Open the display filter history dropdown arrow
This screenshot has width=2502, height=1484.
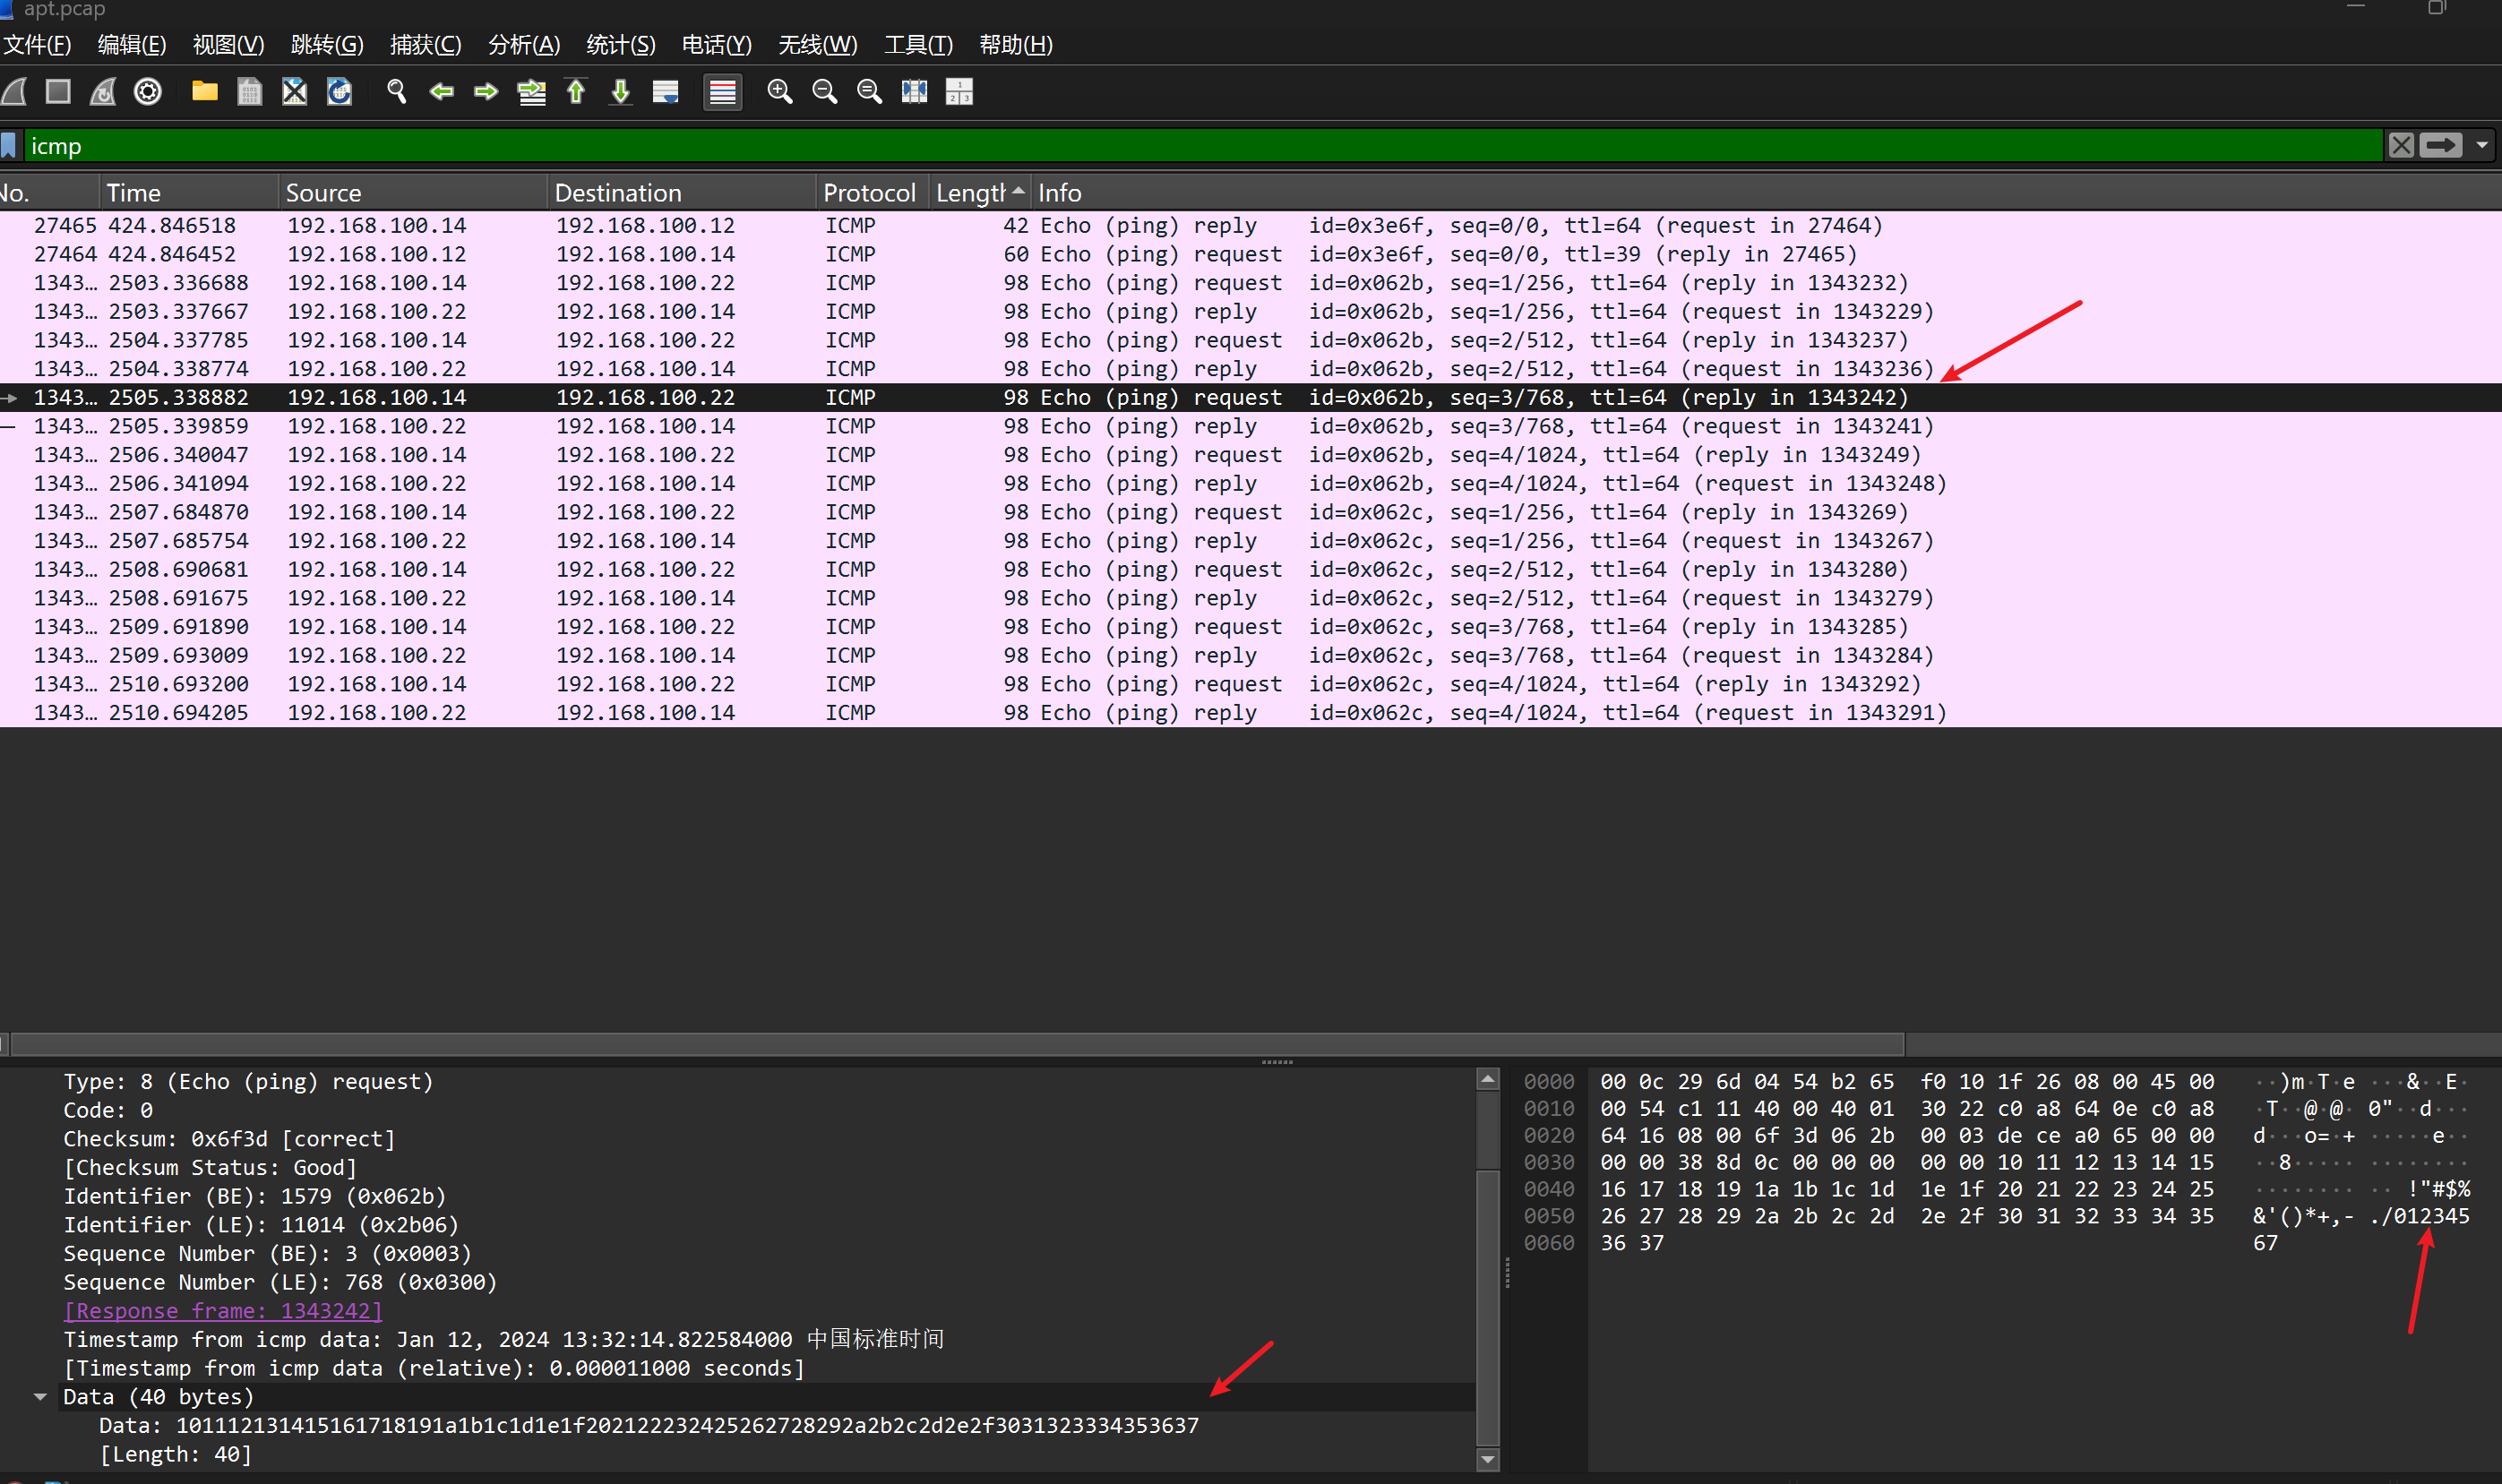[2482, 146]
